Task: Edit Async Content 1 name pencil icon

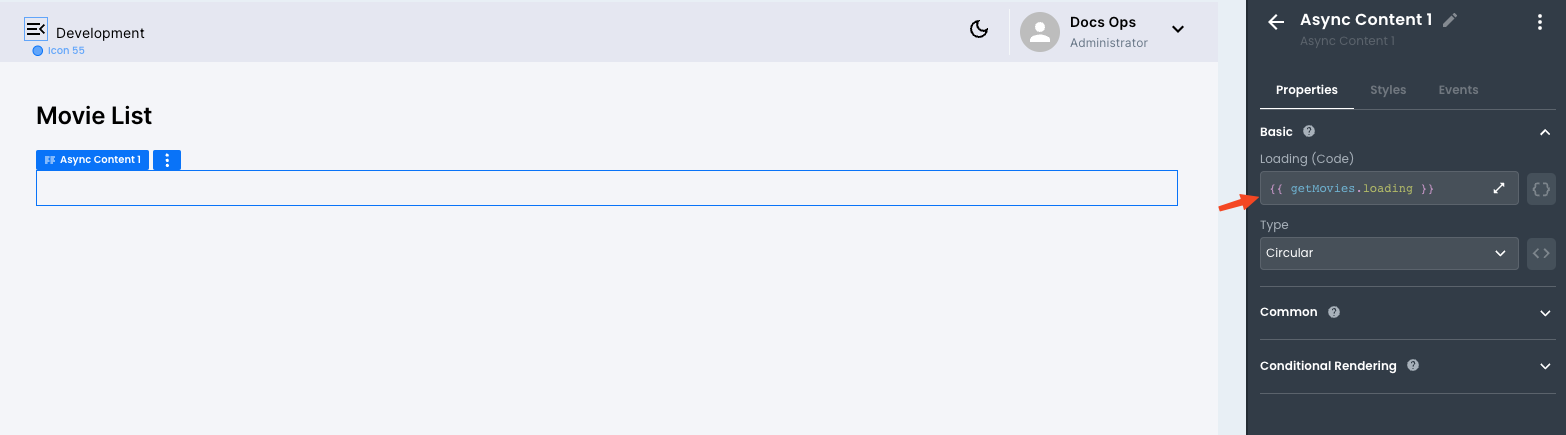Action: coord(1450,20)
